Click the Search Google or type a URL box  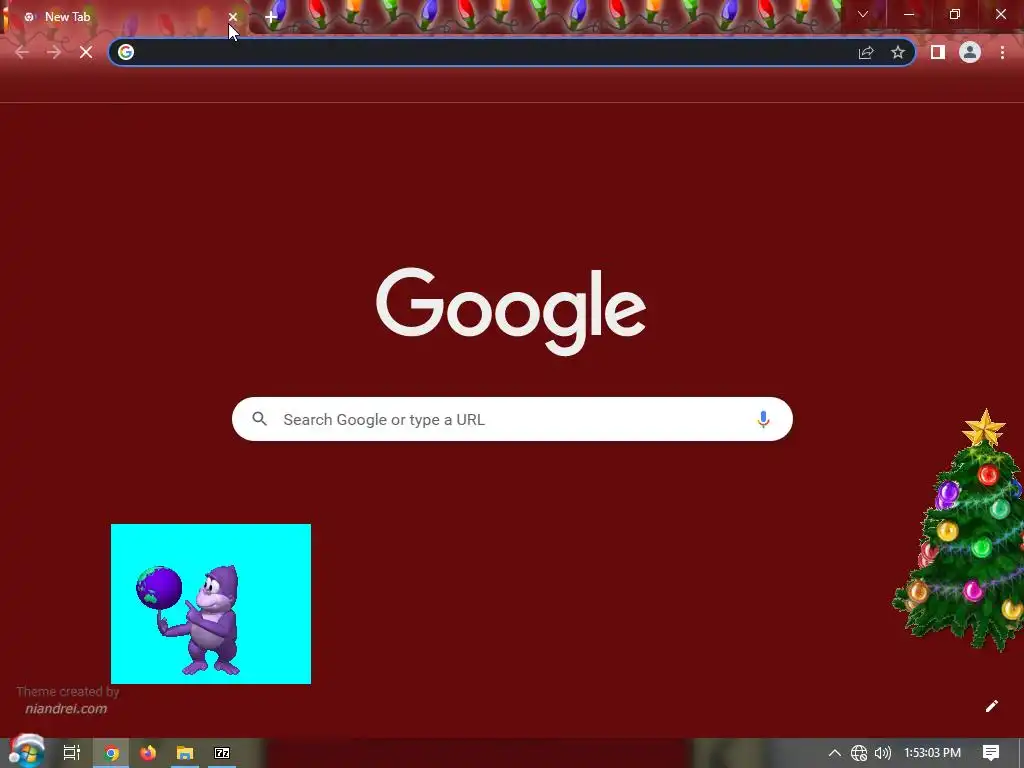[512, 419]
